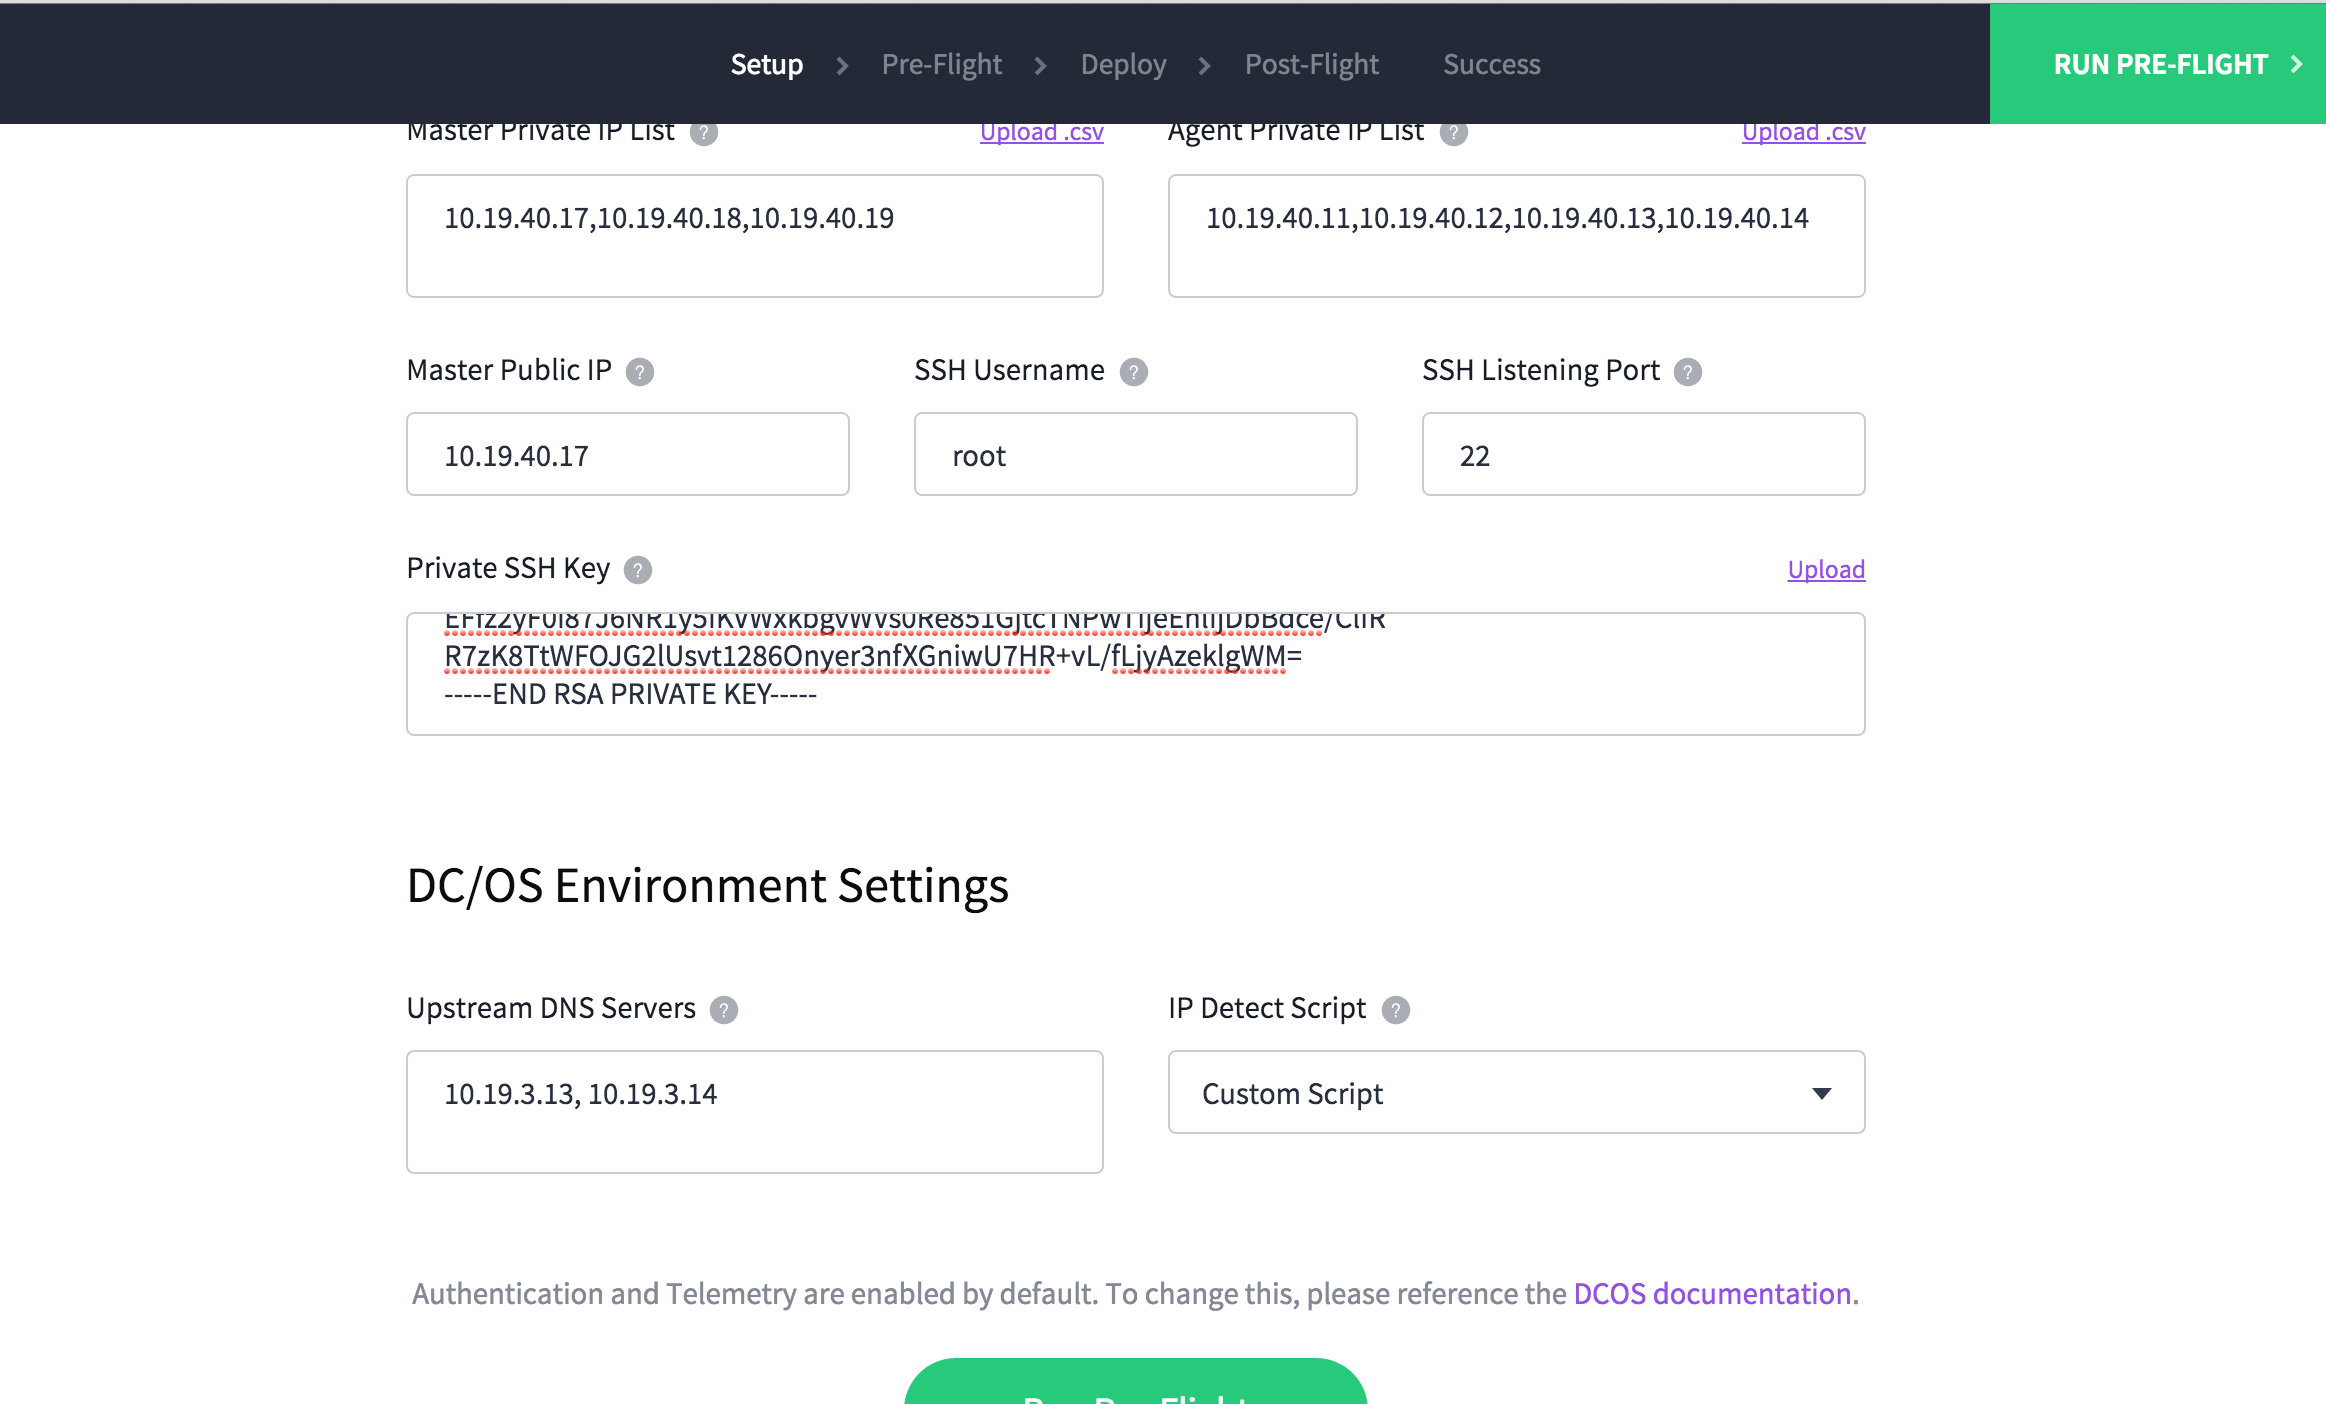Open the DCOS documentation link
Viewport: 2326px width, 1404px height.
[x=1712, y=1294]
